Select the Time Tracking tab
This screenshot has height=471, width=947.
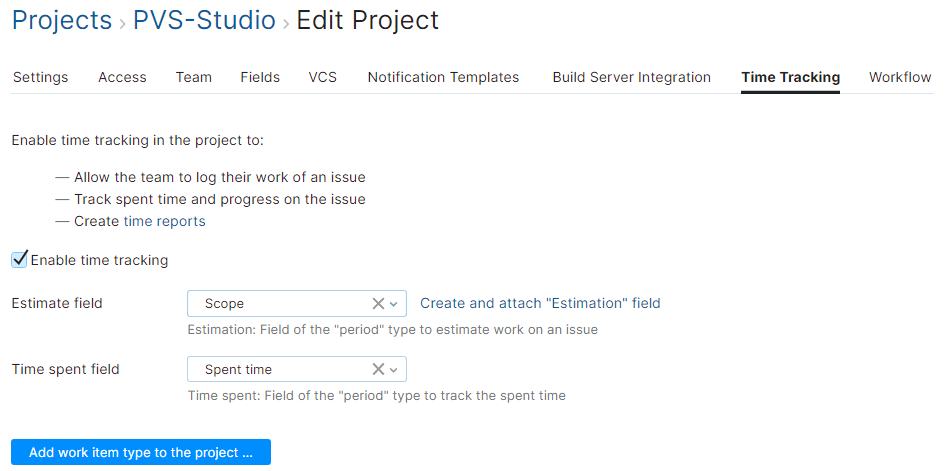790,77
